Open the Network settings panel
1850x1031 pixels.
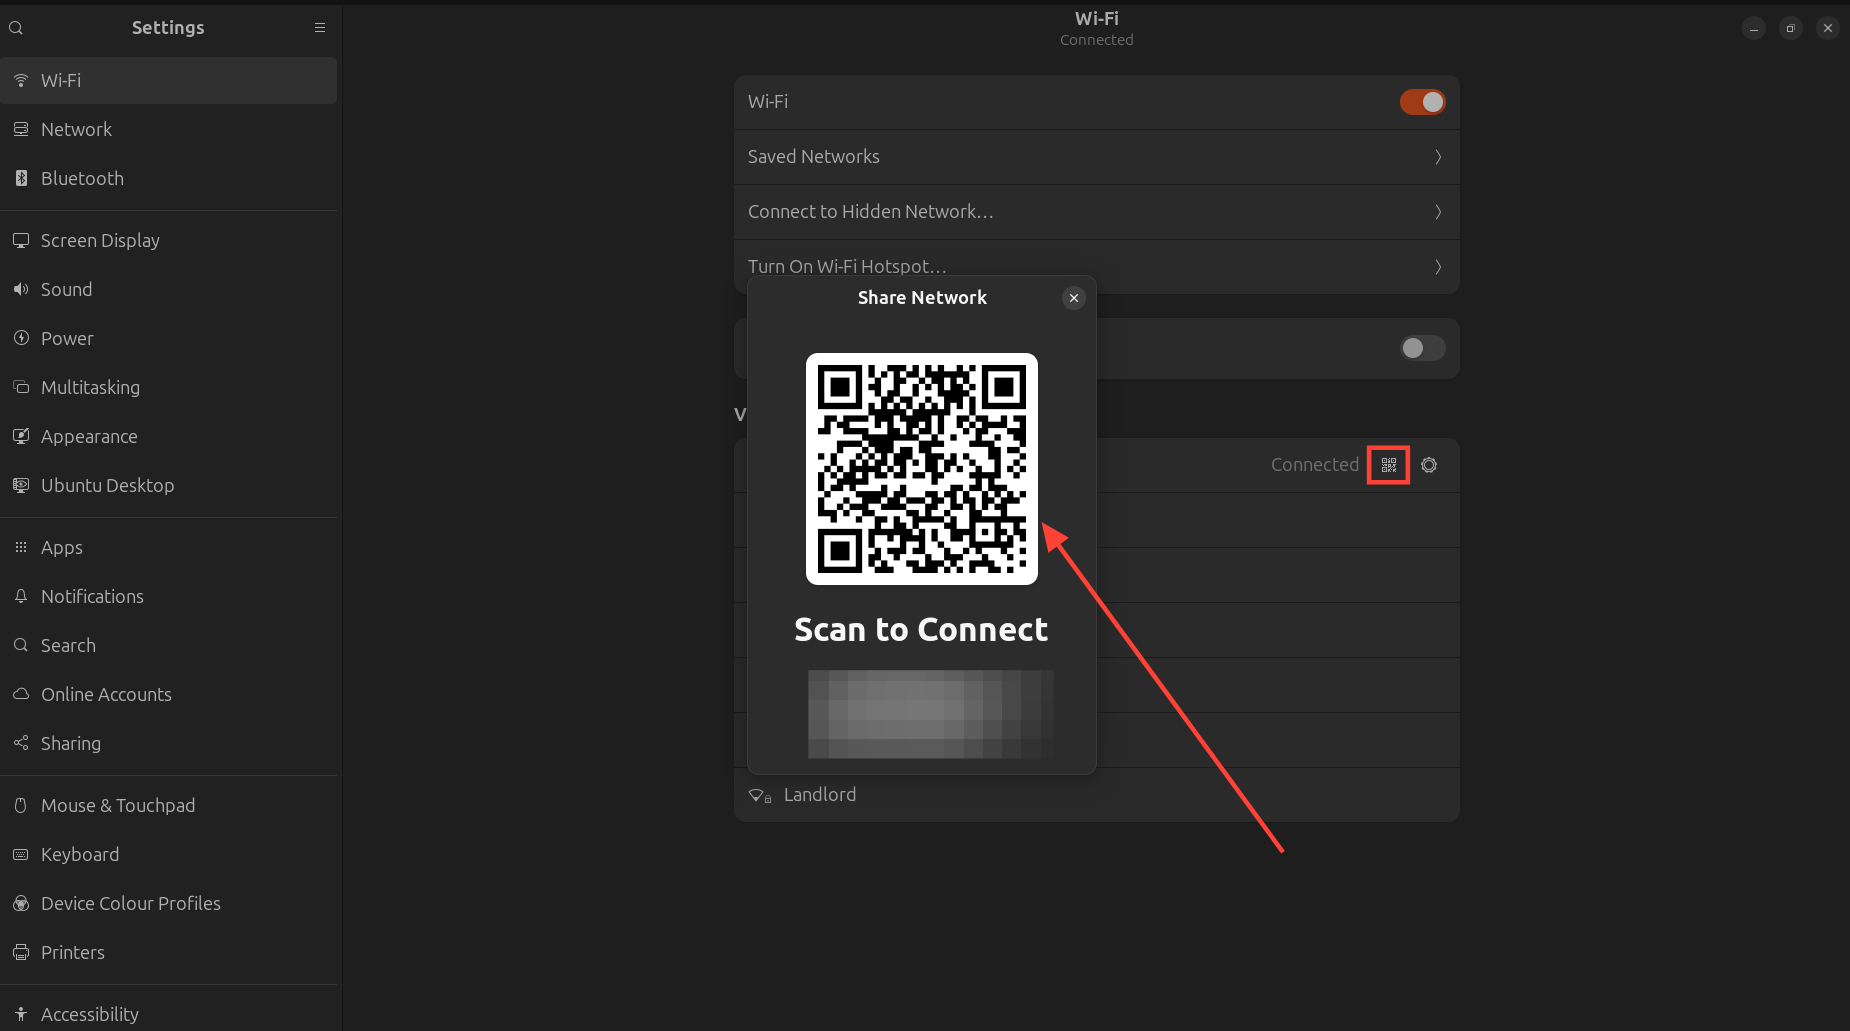point(169,129)
